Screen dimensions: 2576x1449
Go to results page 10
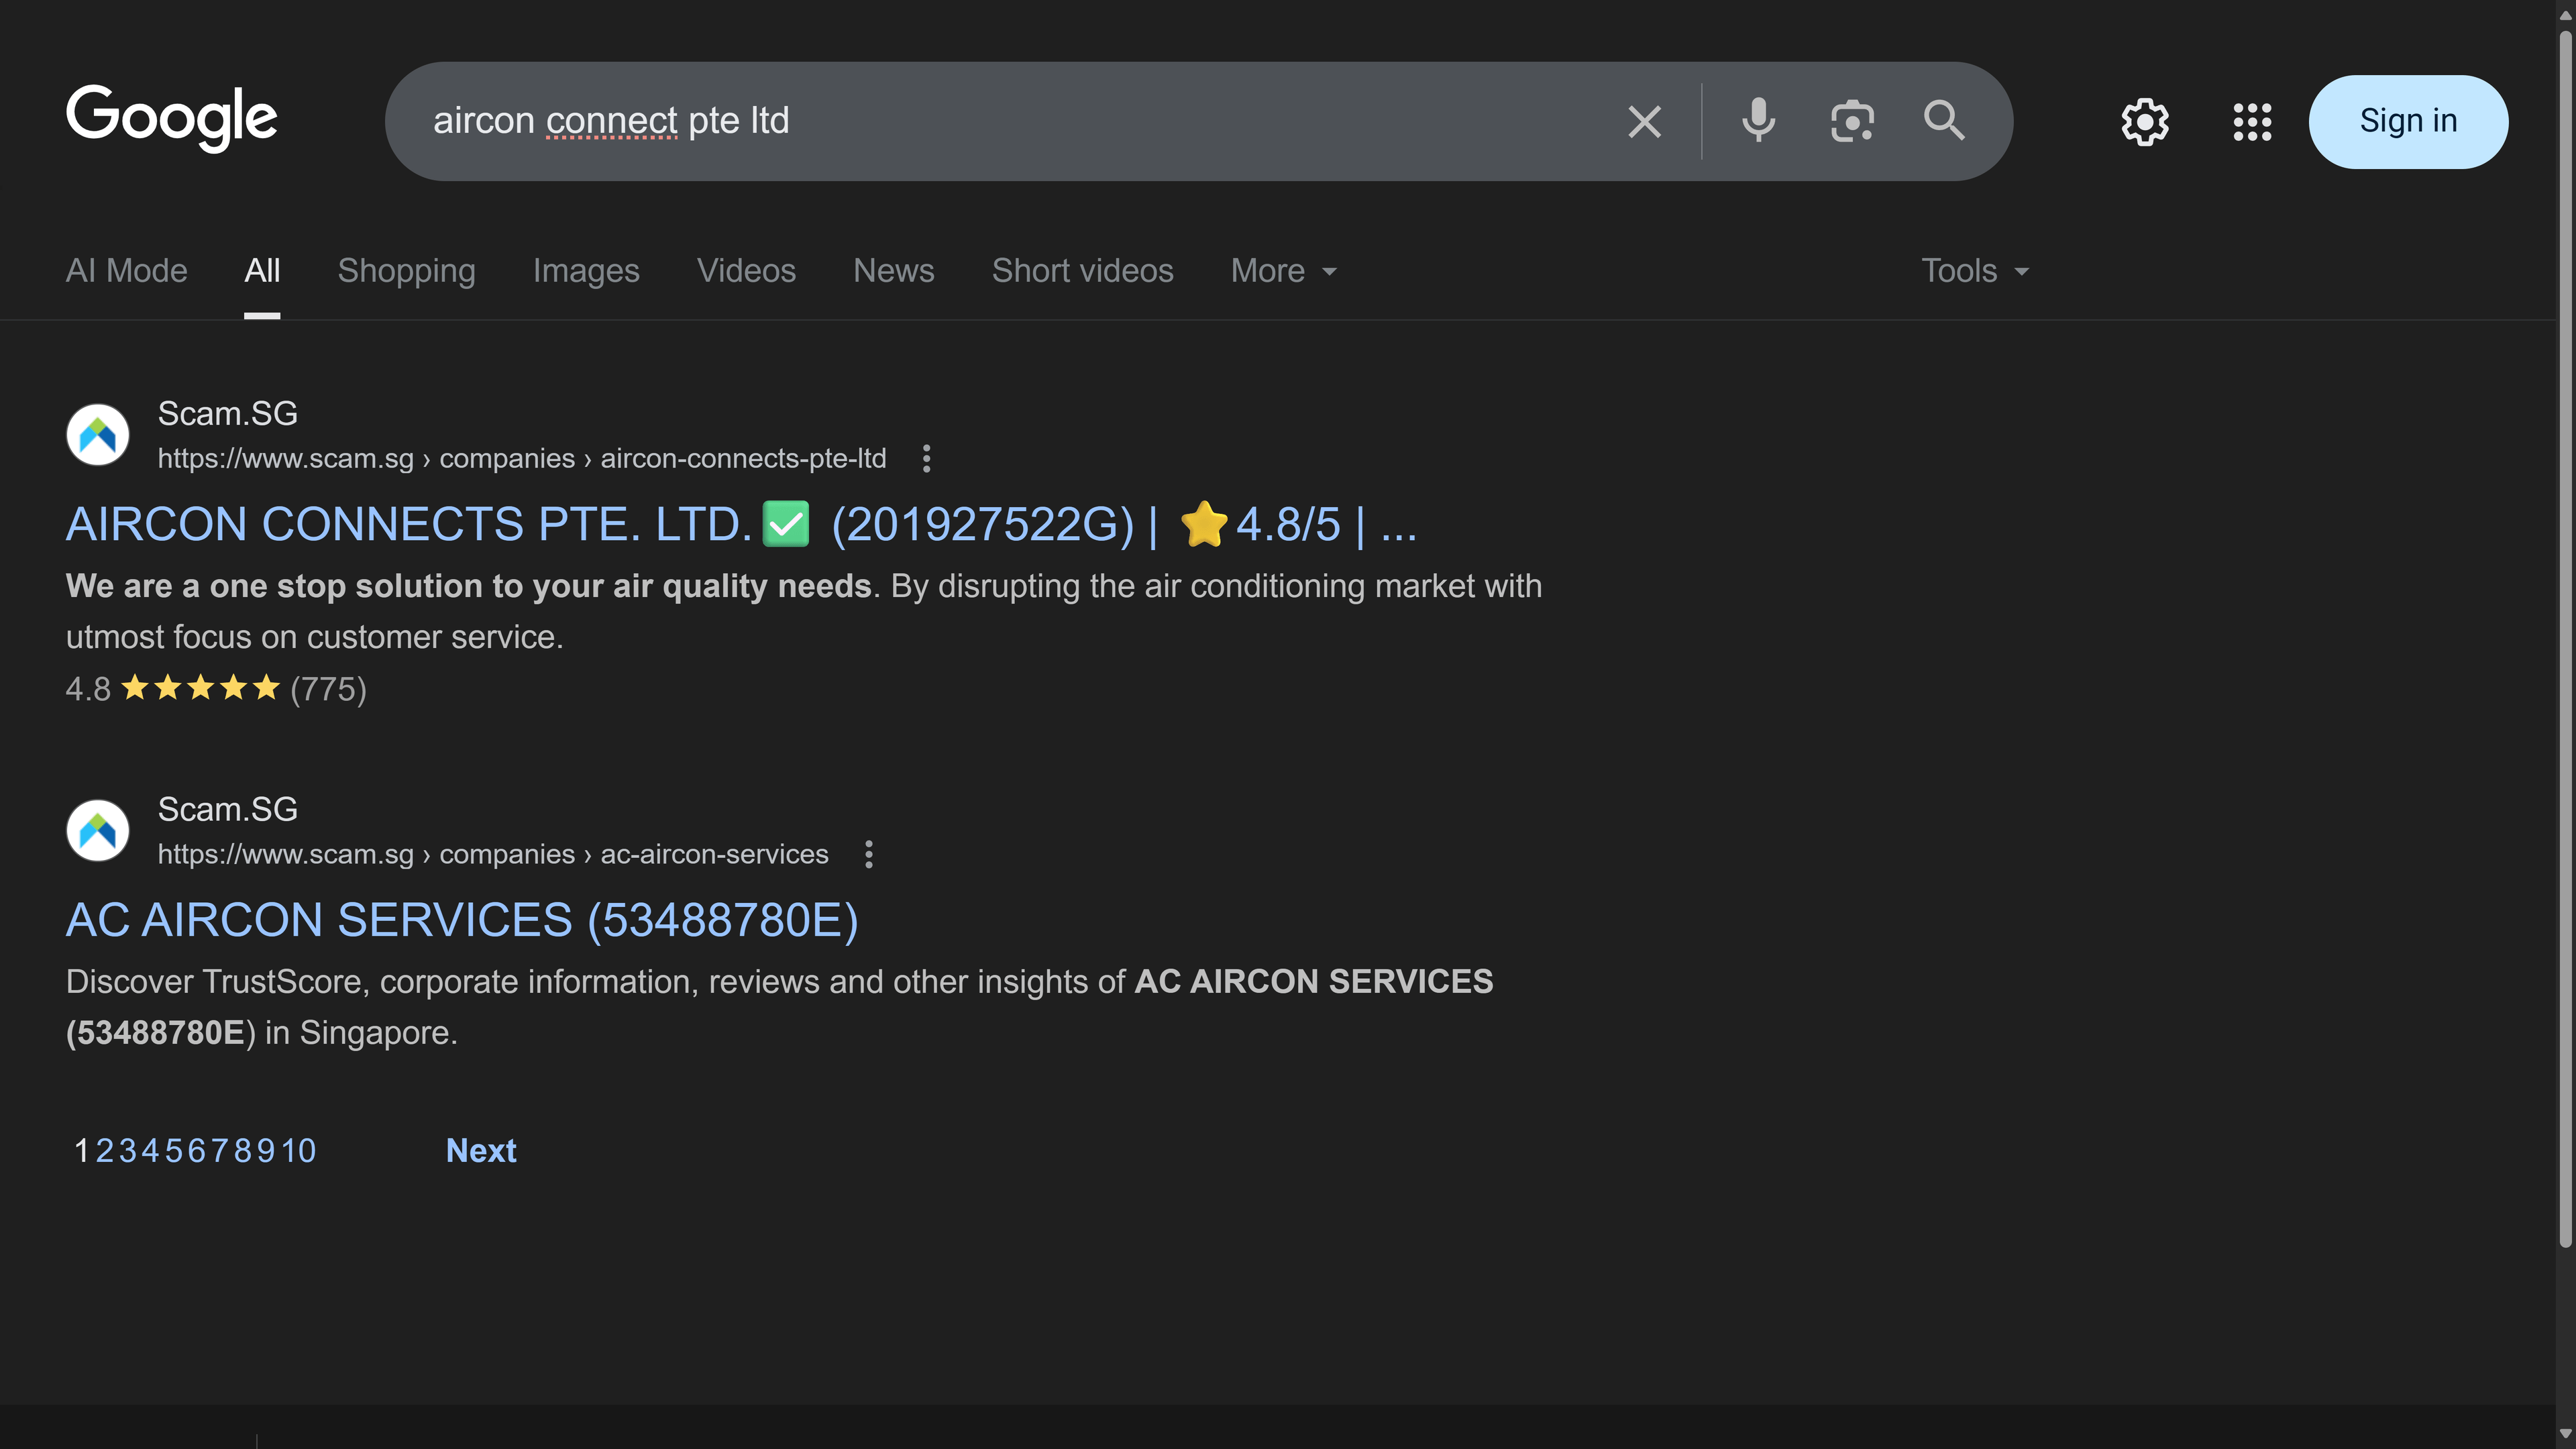coord(298,1151)
